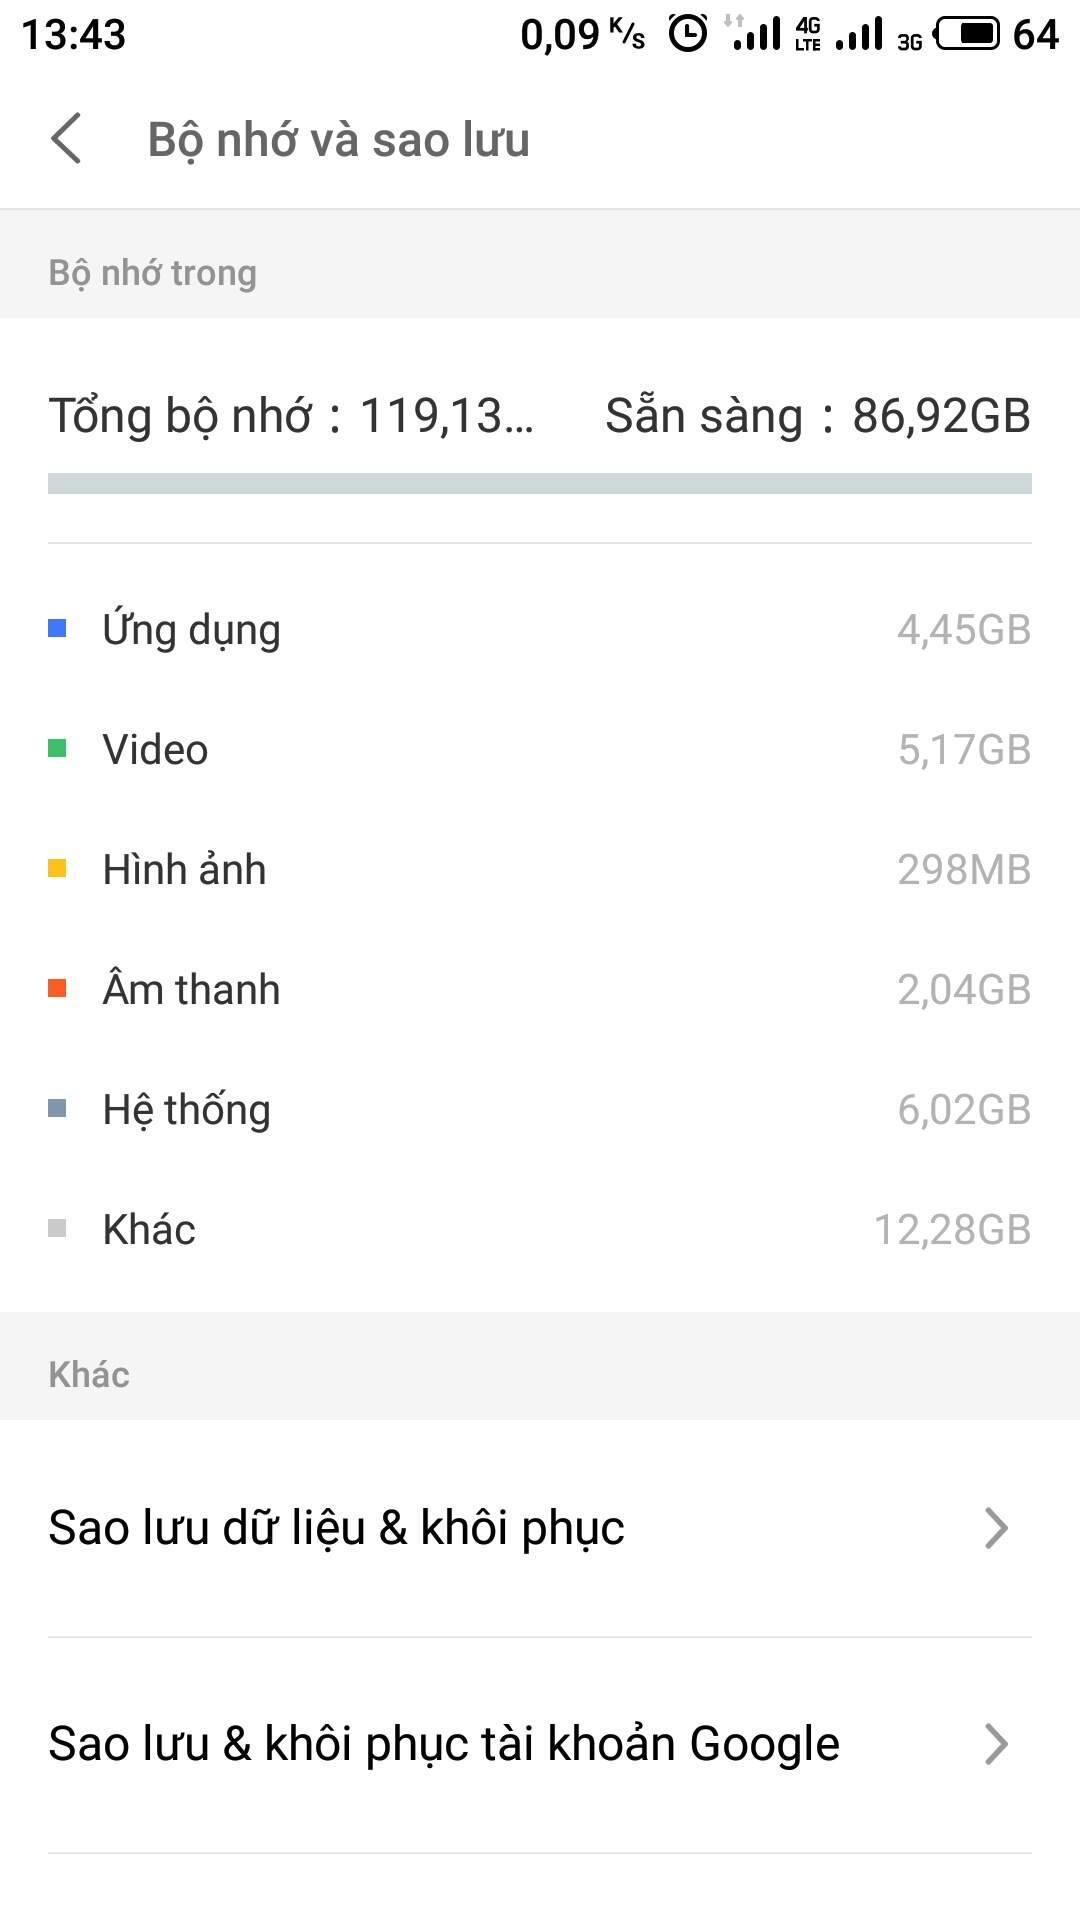Viewport: 1080px width, 1920px height.
Task: Open Sao lưu & khôi phục tài khoản Google
Action: (x=500, y=1744)
